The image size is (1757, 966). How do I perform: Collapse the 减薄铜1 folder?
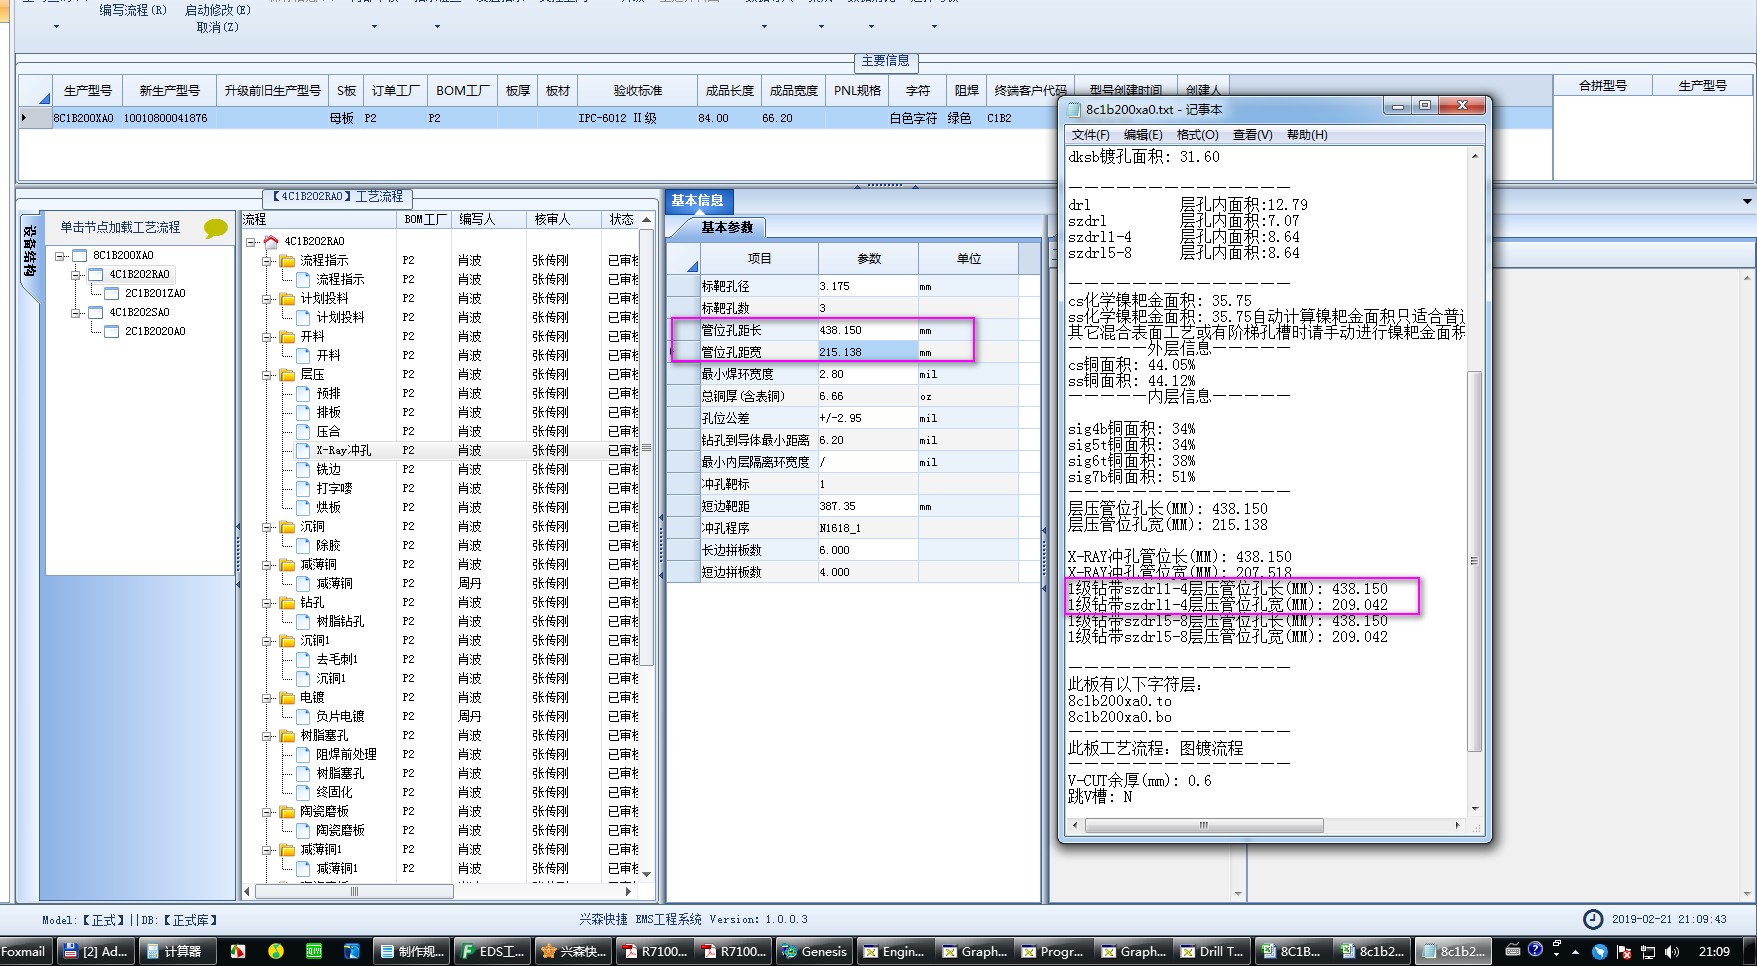tap(268, 849)
